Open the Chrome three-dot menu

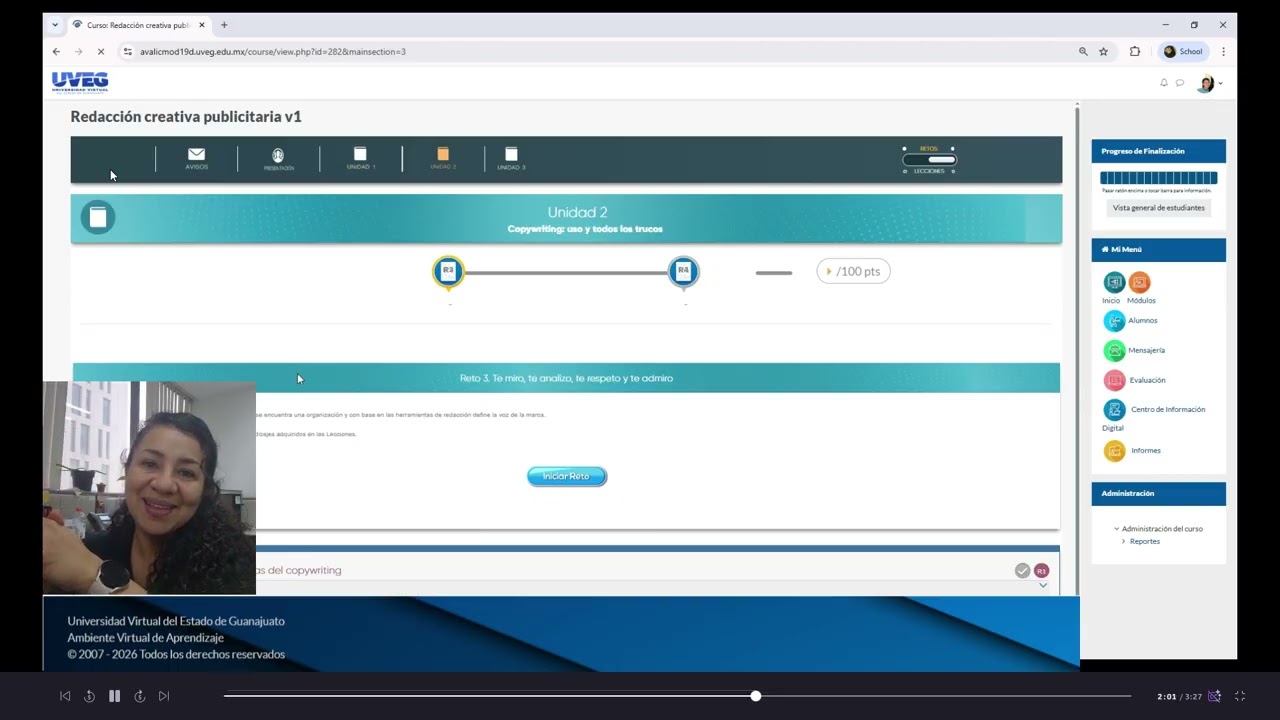pos(1223,51)
